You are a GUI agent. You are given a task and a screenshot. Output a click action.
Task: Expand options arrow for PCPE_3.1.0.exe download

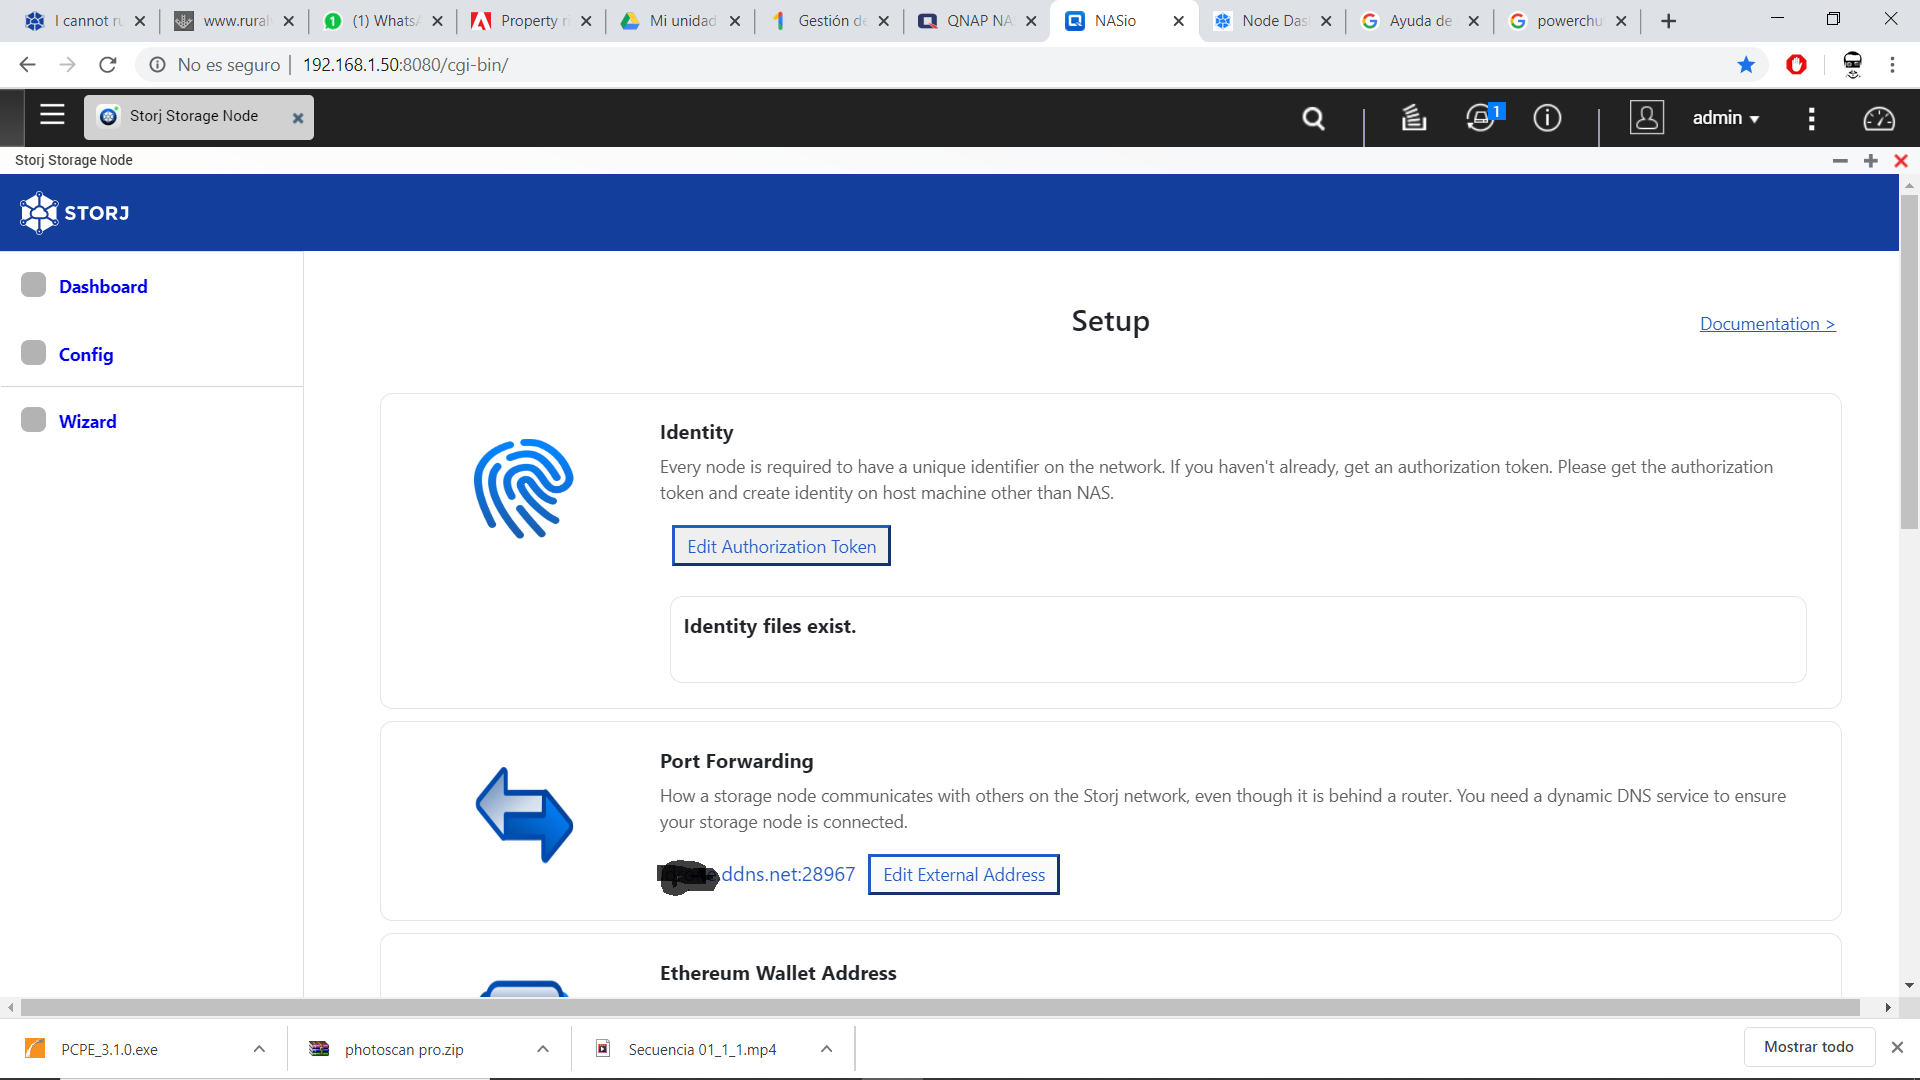pyautogui.click(x=259, y=1049)
